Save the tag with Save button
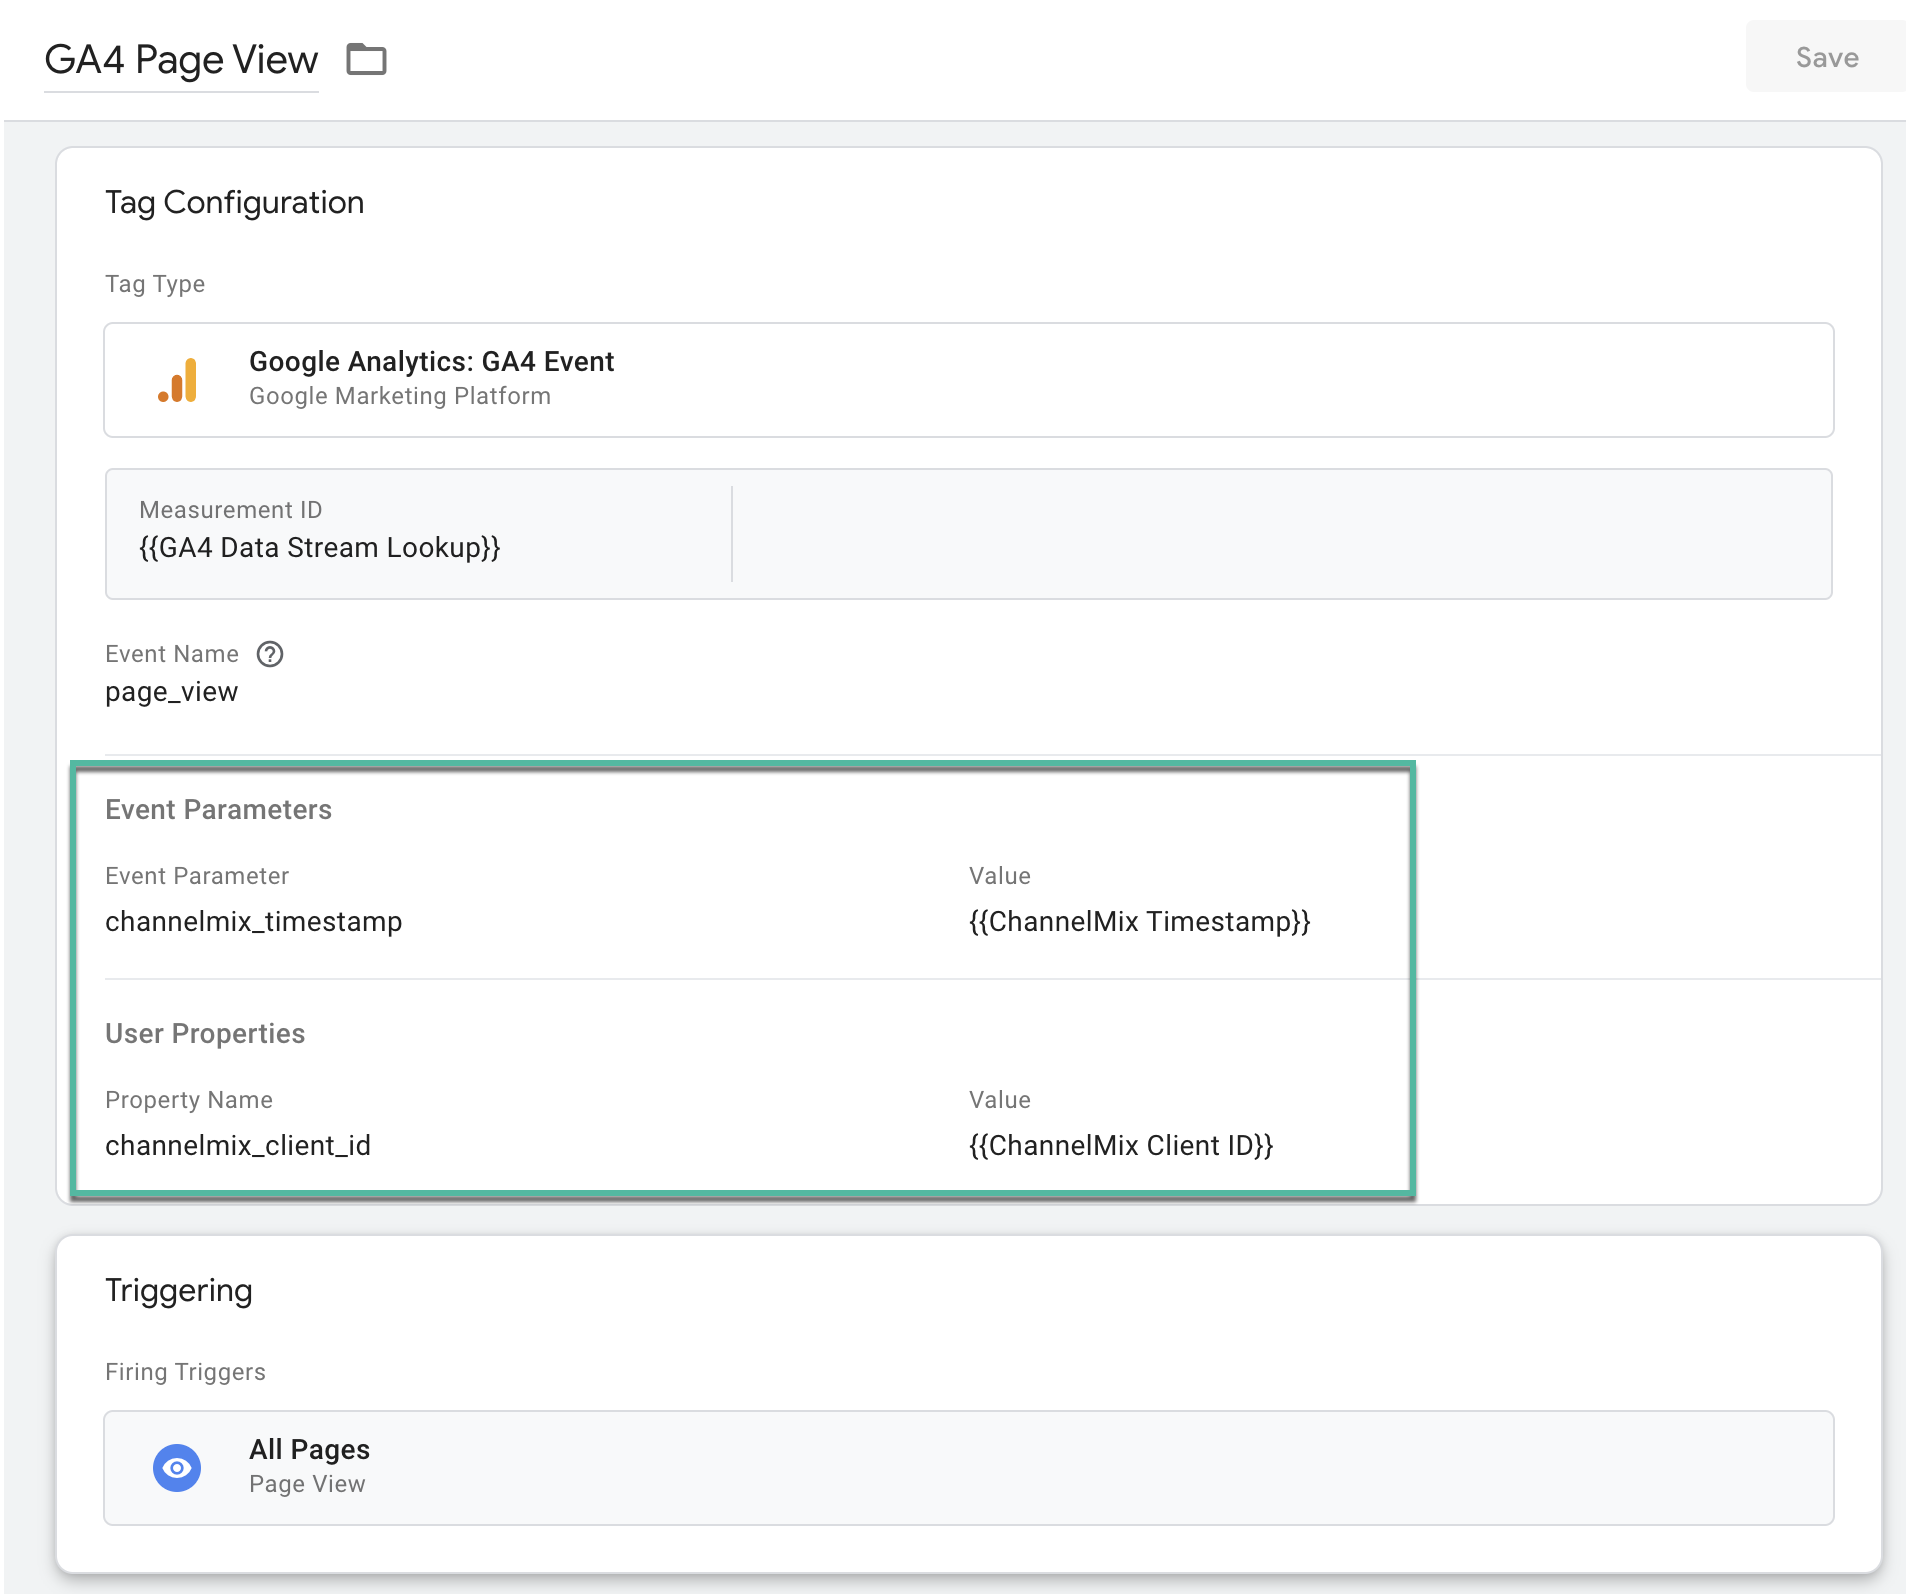1910x1594 pixels. (x=1826, y=57)
